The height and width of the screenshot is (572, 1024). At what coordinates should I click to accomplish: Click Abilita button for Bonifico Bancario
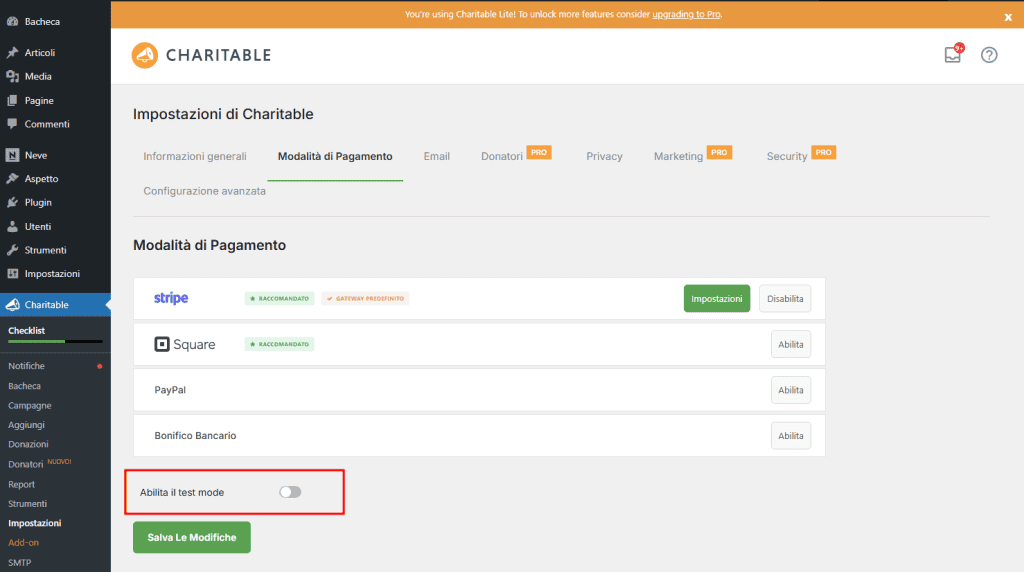point(791,436)
